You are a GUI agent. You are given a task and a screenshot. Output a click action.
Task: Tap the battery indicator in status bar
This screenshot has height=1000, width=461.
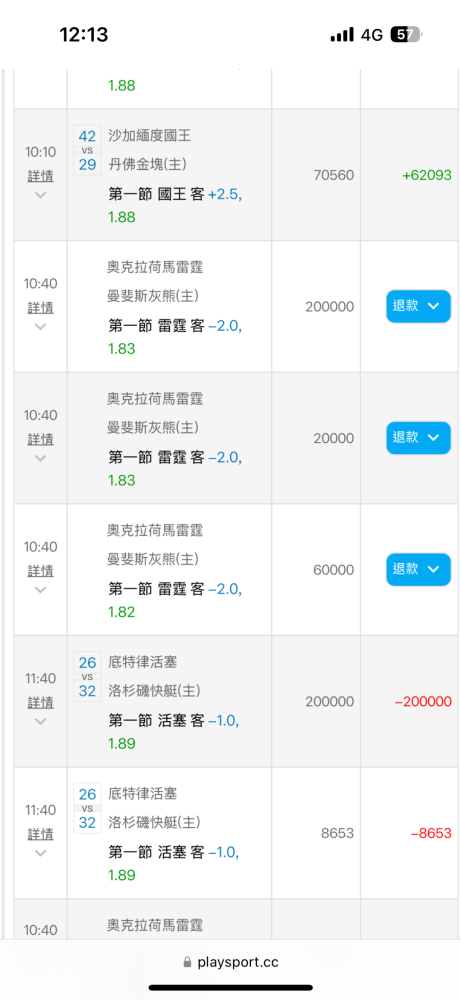tap(407, 34)
